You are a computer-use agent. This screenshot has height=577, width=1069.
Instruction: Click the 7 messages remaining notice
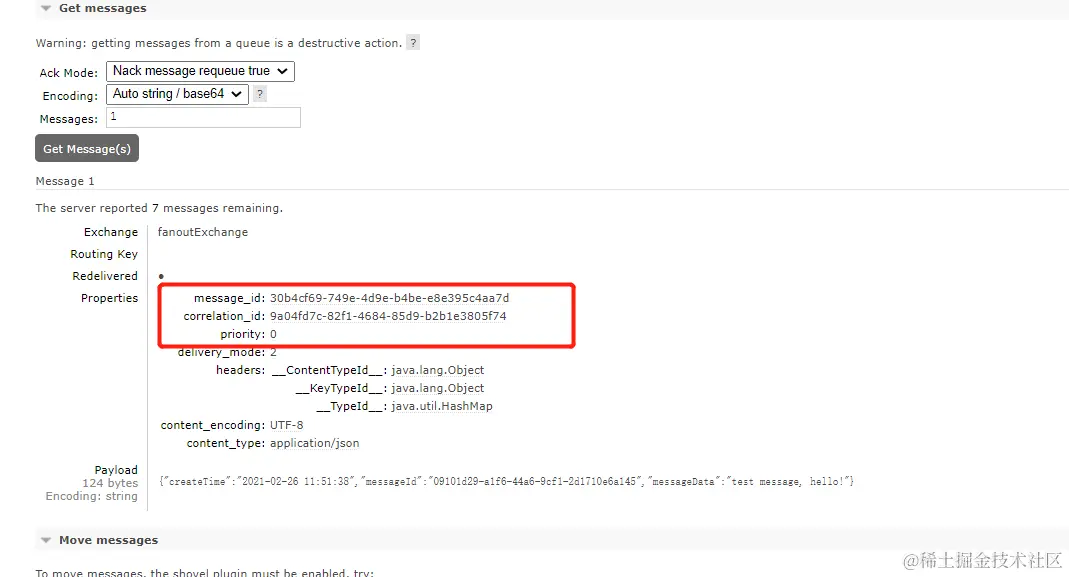pyautogui.click(x=159, y=208)
